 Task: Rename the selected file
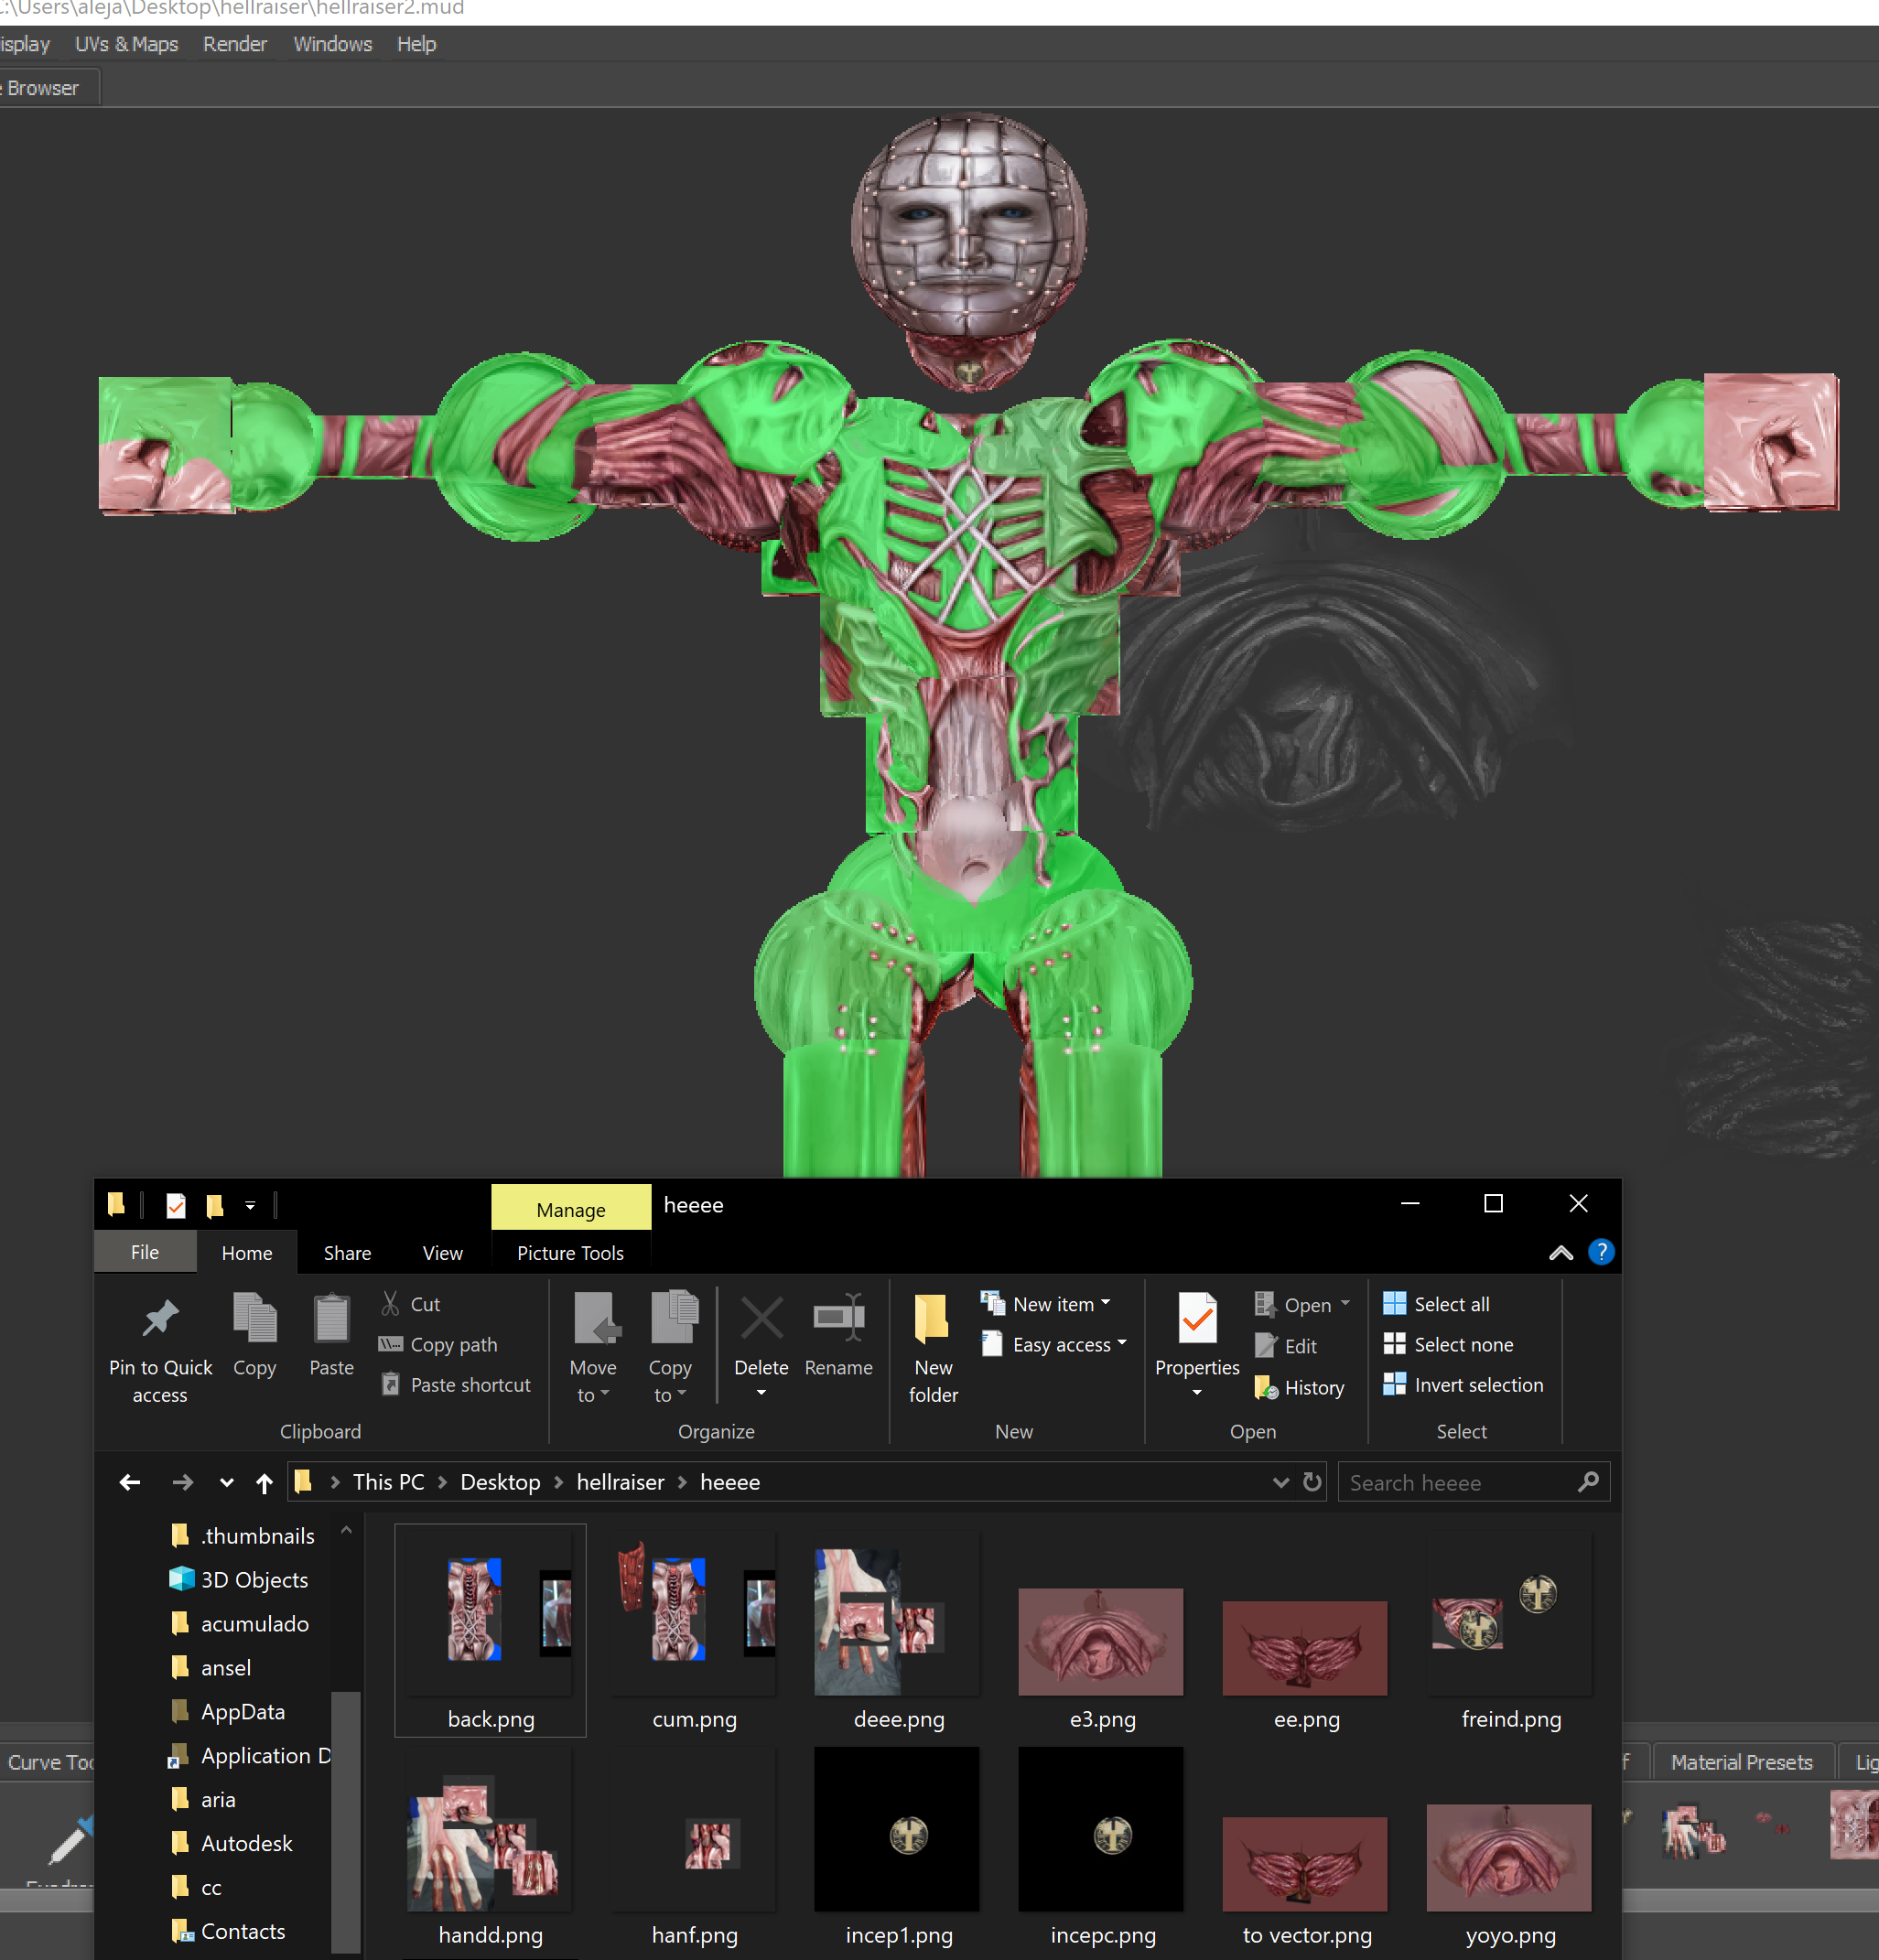pyautogui.click(x=839, y=1335)
